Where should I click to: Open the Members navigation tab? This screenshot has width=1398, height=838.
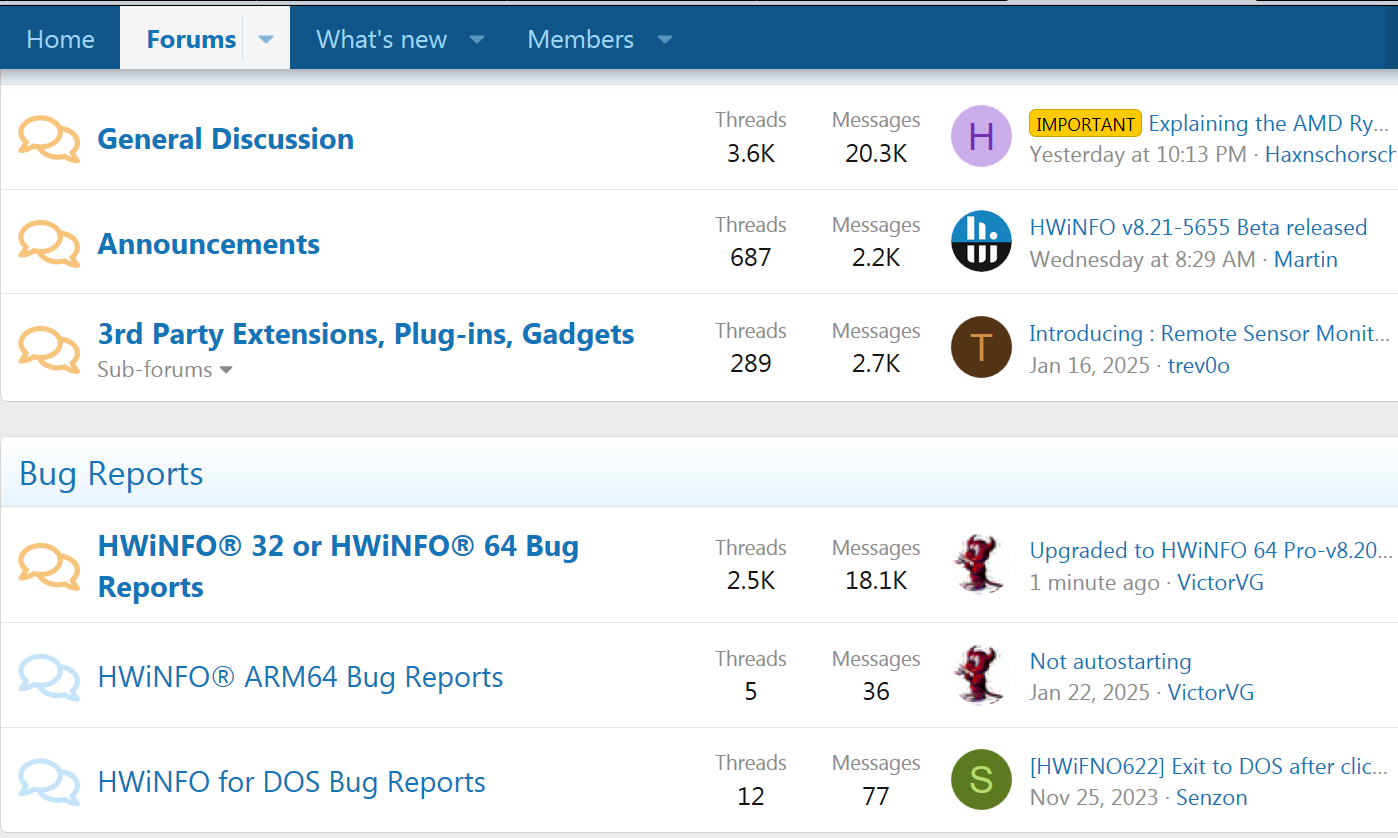pyautogui.click(x=580, y=40)
